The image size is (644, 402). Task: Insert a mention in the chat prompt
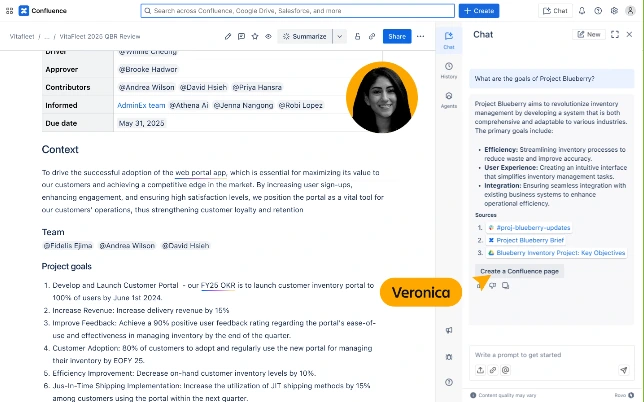506,370
